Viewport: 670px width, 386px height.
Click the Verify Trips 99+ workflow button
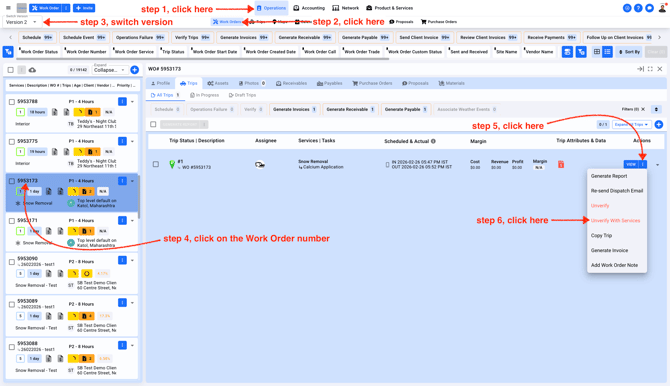pos(192,38)
